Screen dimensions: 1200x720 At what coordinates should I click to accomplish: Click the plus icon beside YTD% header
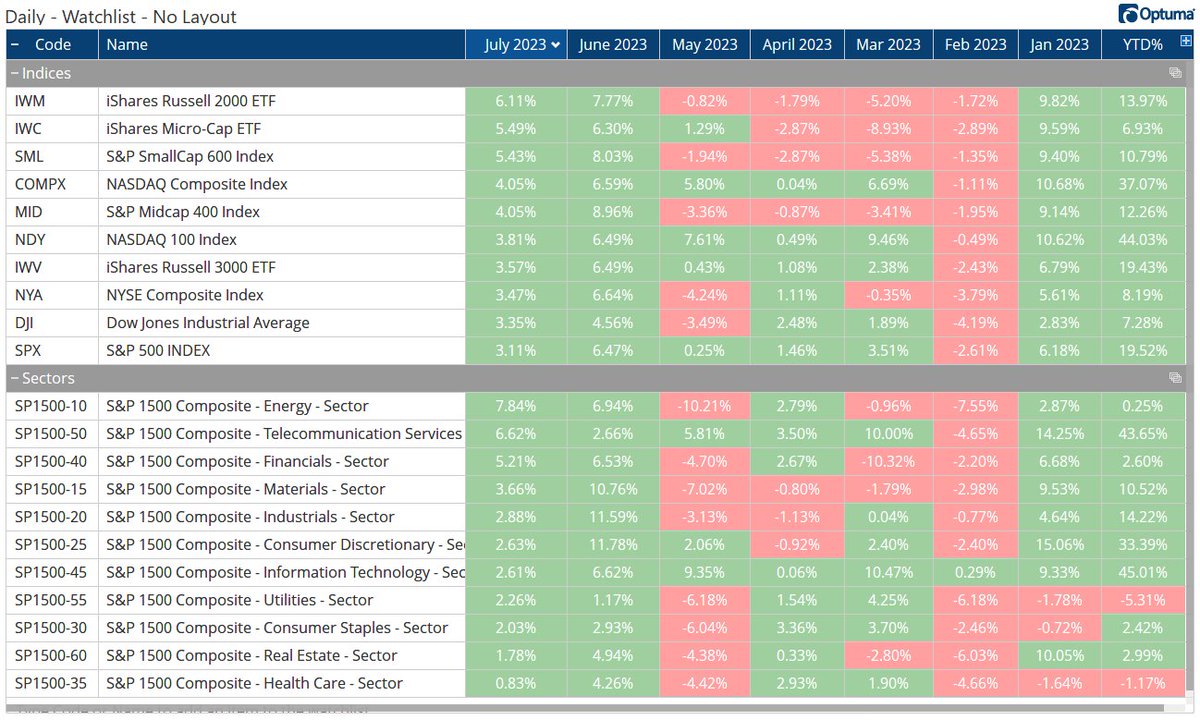(1184, 44)
